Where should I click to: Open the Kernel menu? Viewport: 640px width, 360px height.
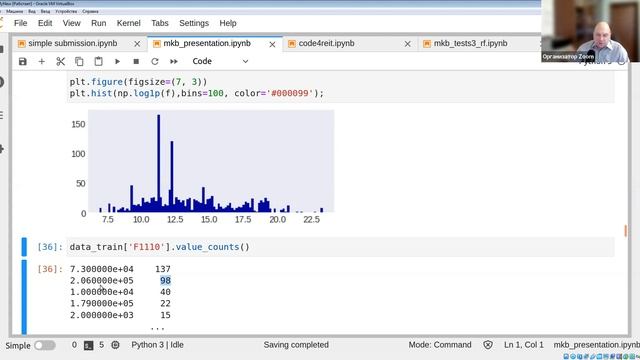point(129,23)
